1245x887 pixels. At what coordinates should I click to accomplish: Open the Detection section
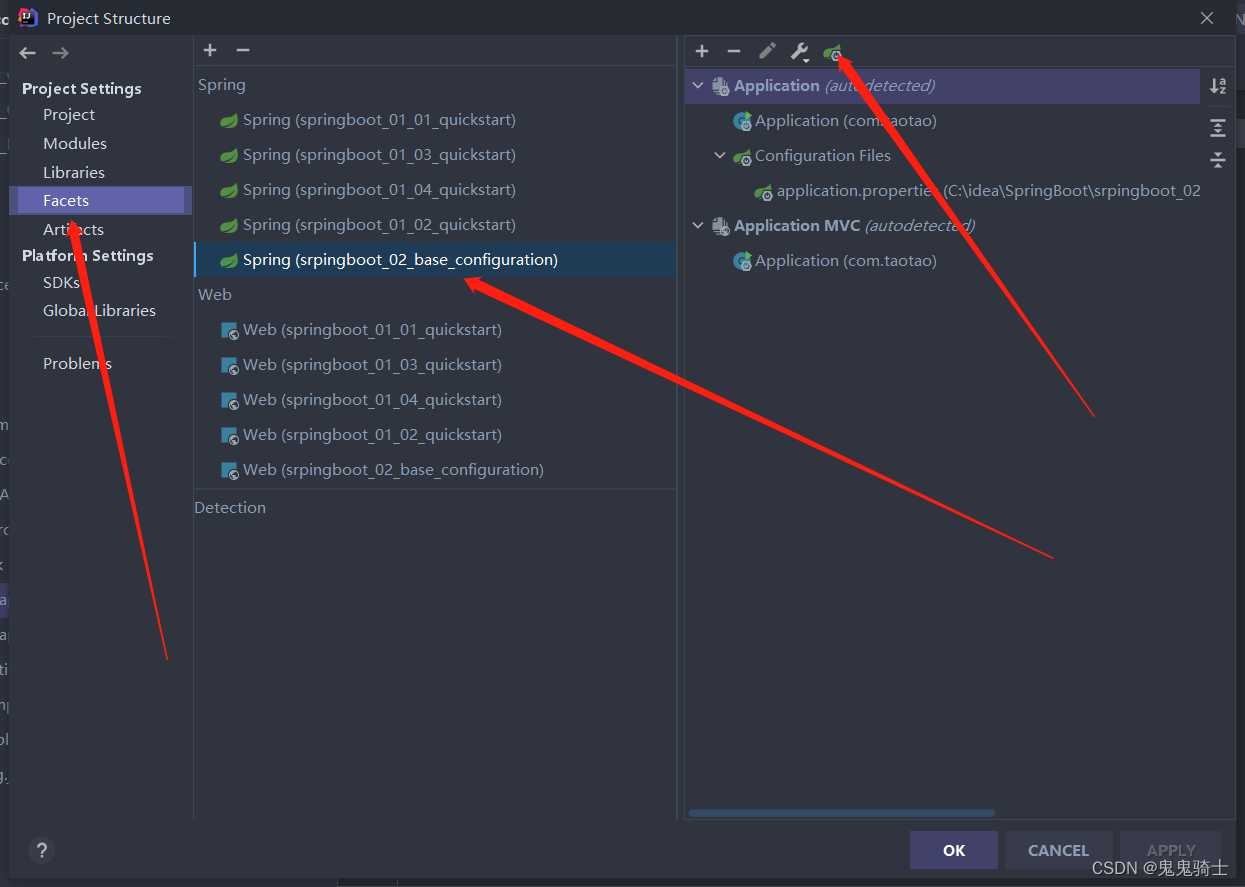click(230, 508)
